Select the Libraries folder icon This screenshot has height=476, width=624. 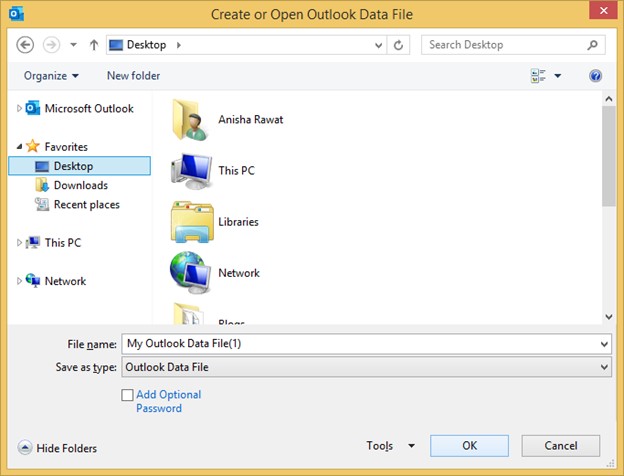(192, 222)
